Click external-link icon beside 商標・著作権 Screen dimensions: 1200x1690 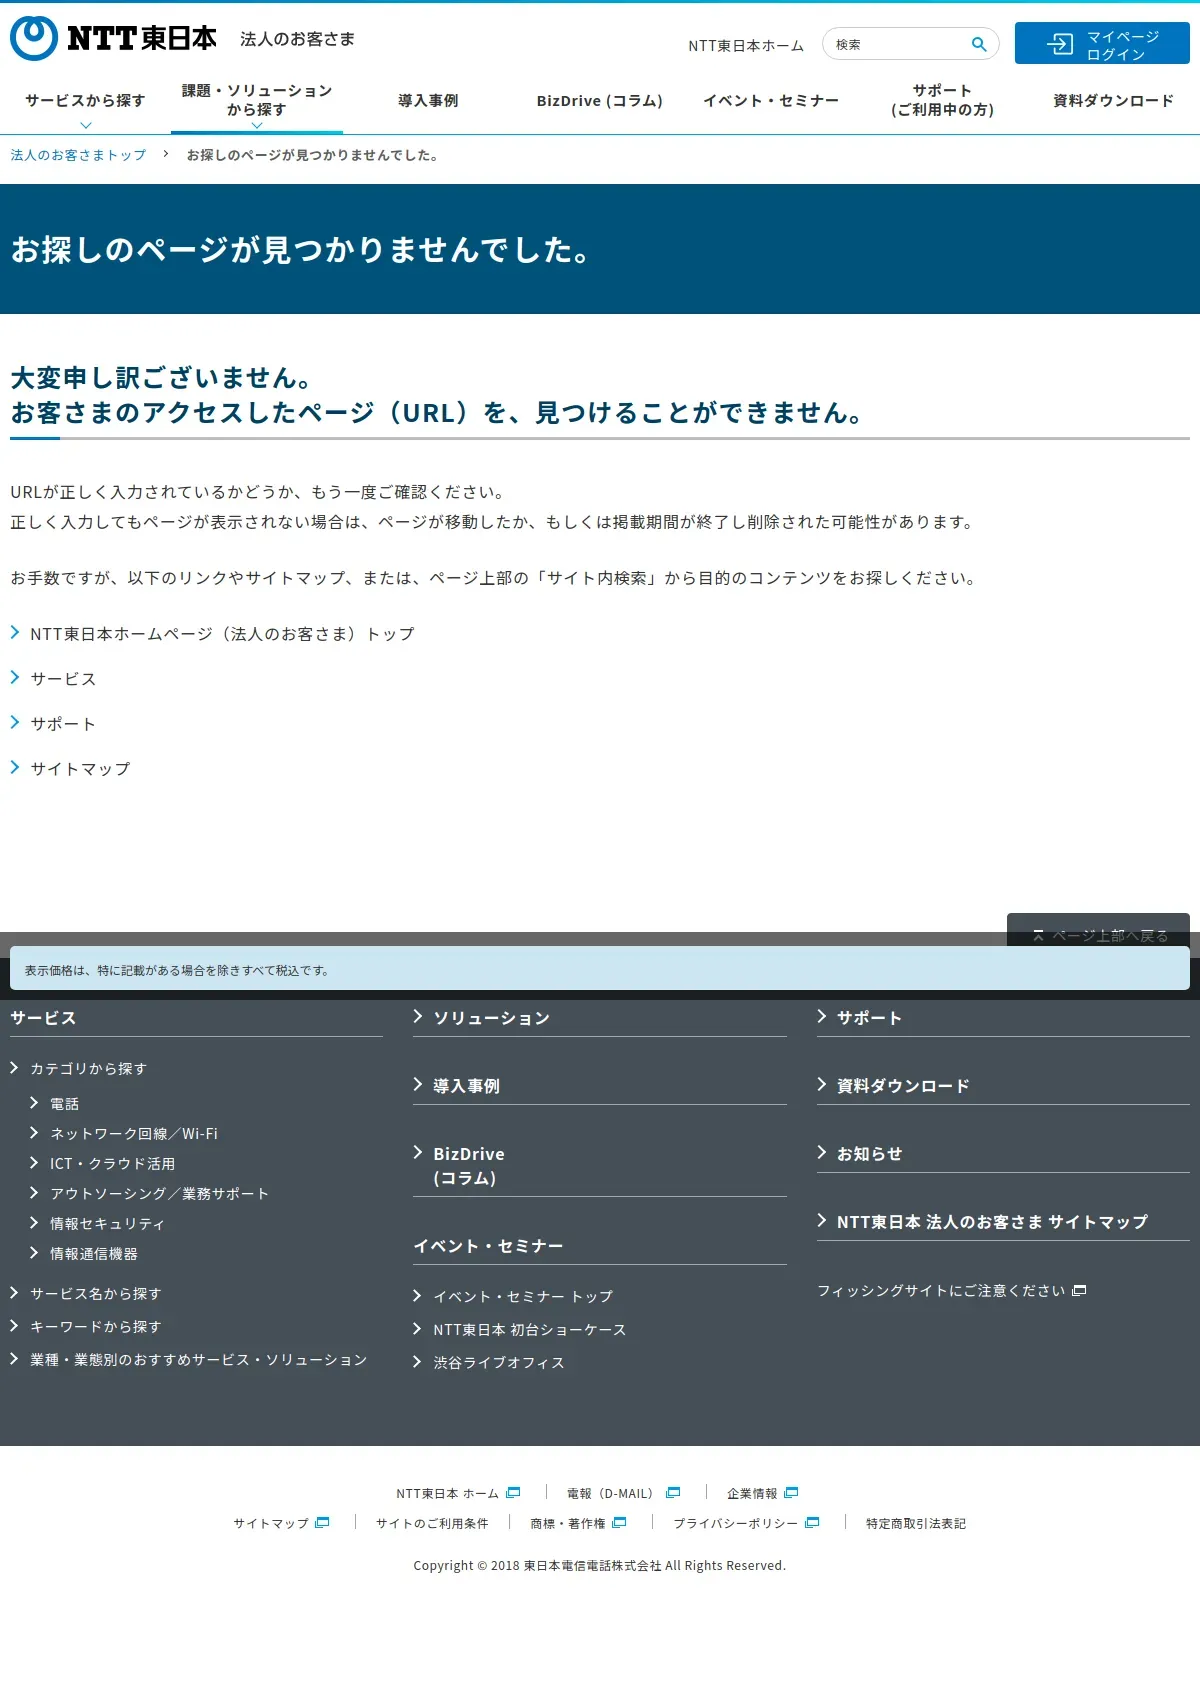click(619, 1523)
